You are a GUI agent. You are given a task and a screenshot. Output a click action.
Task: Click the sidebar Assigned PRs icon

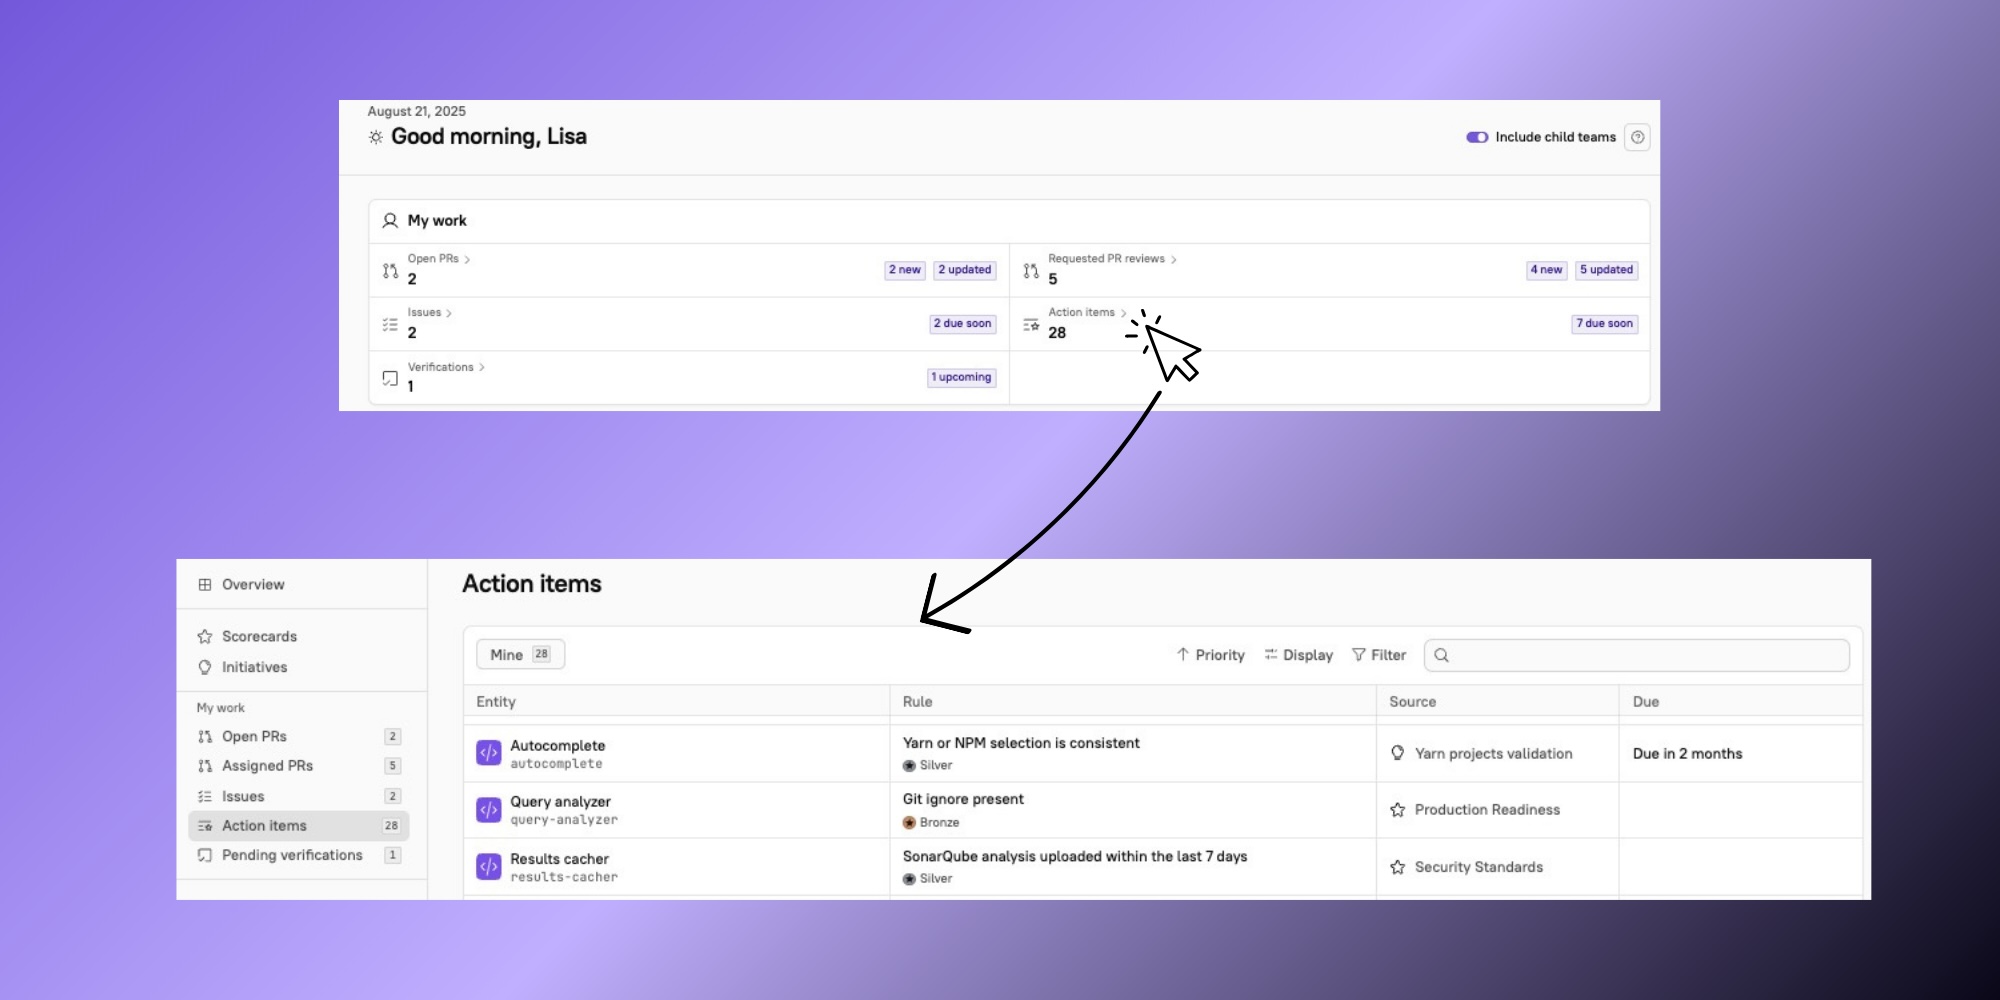[x=205, y=766]
